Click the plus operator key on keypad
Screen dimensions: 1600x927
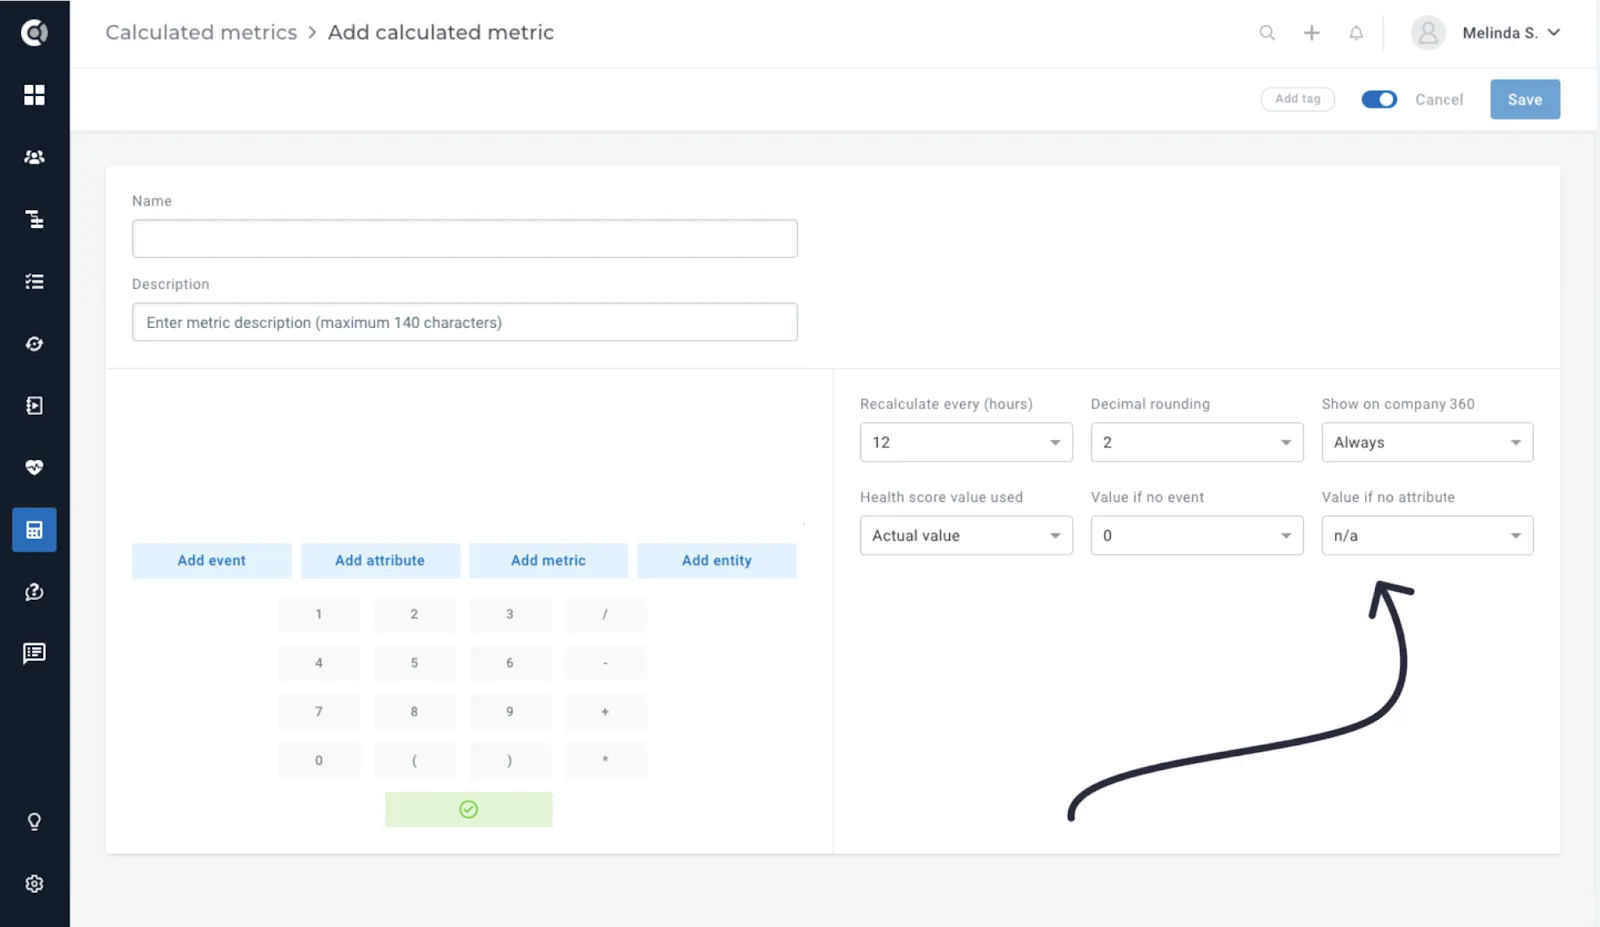click(x=605, y=711)
